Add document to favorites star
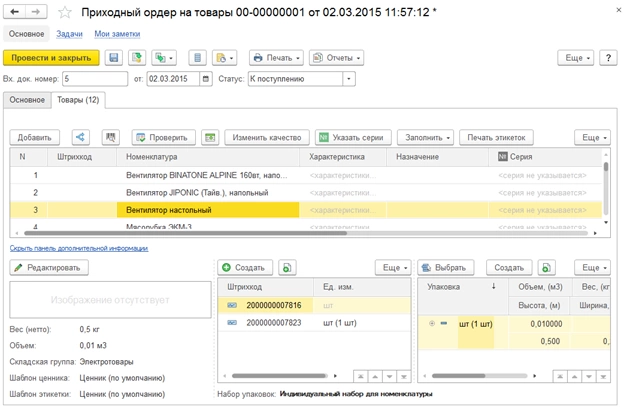This screenshot has width=624, height=407. point(64,12)
